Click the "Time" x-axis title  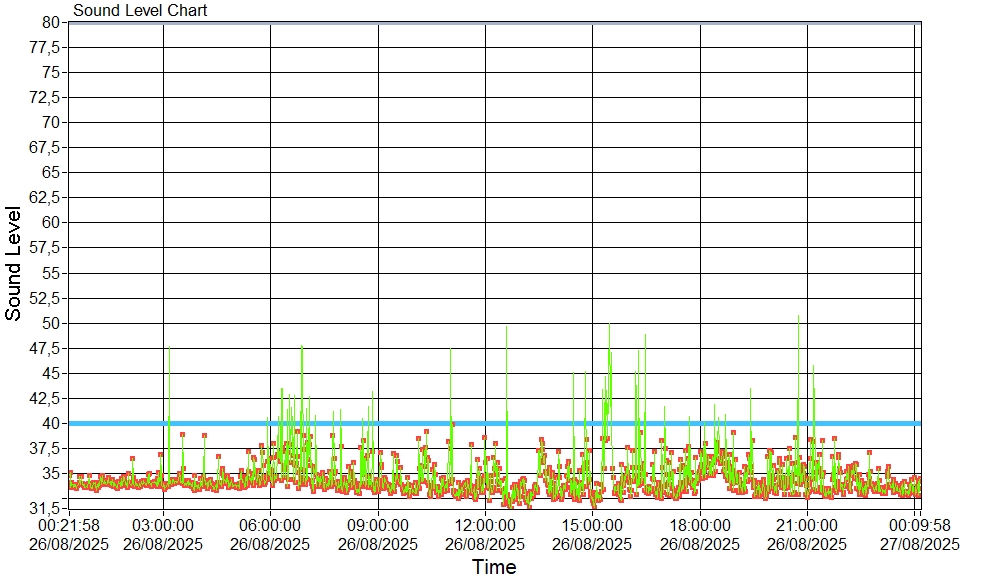(494, 568)
